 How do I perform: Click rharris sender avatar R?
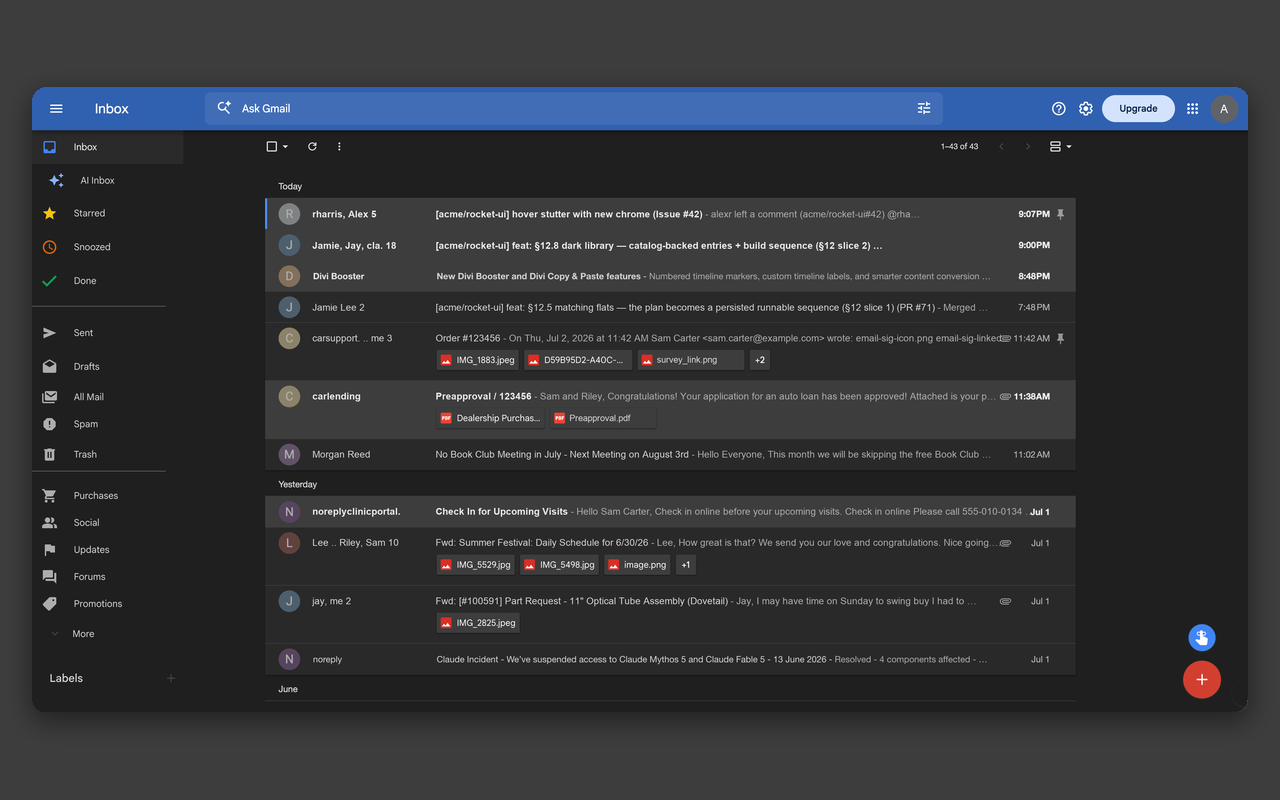289,214
